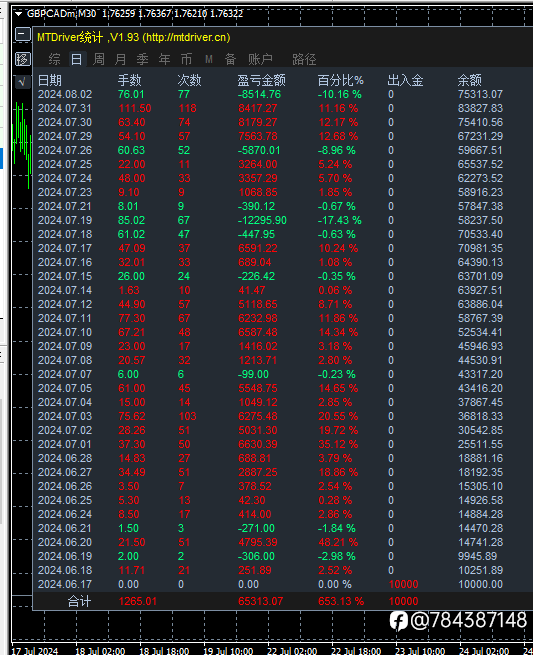Click the percentage 12.68 %

338,137
